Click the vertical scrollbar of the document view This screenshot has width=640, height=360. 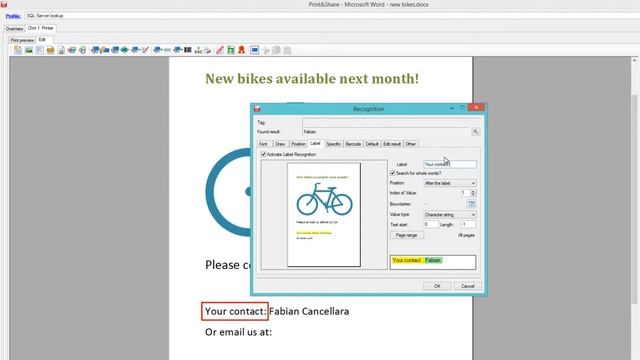(x=634, y=199)
